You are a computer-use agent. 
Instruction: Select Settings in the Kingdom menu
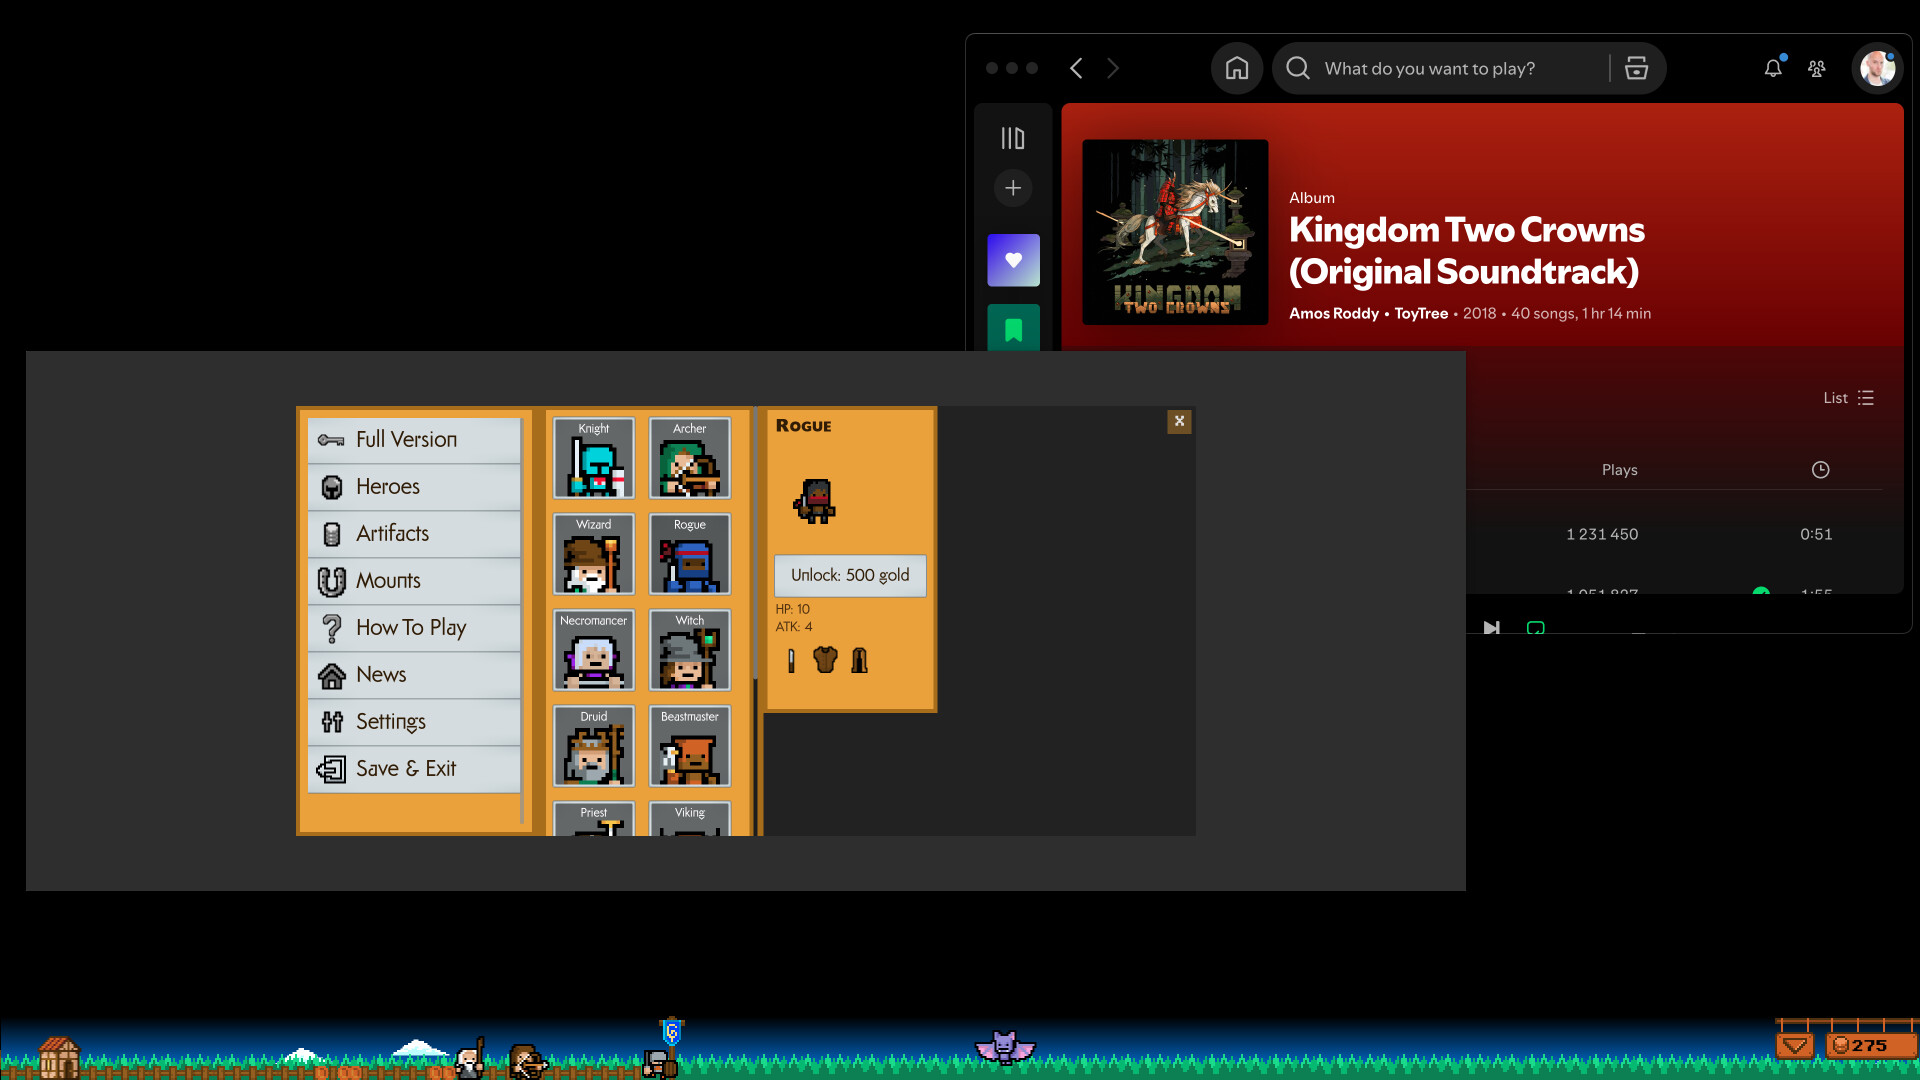coord(390,721)
